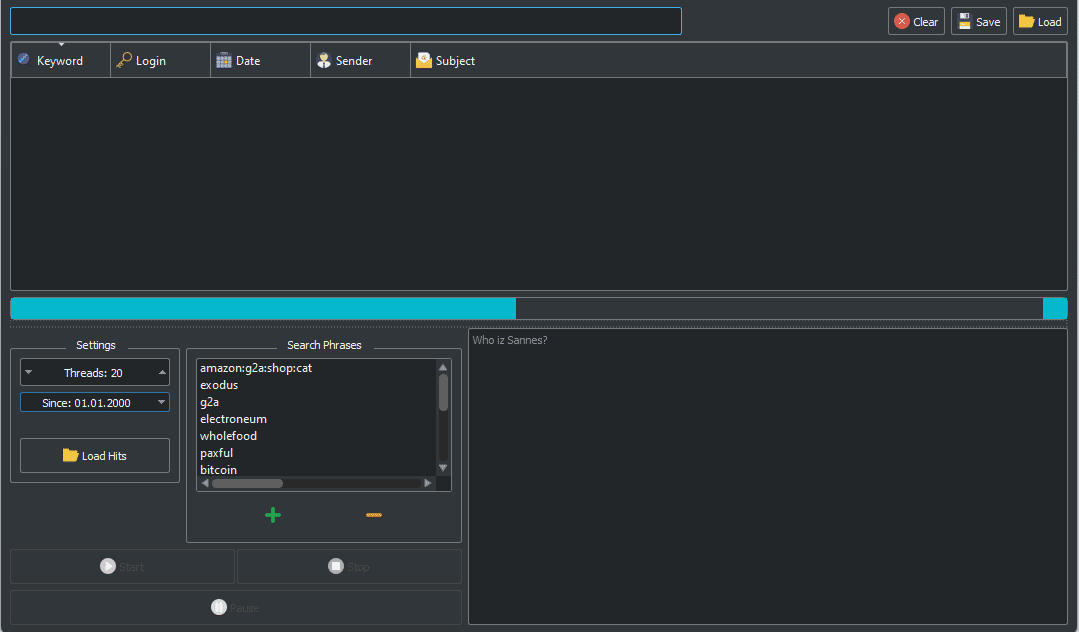Switch to the Sender tab
1079x632 pixels.
click(x=359, y=59)
